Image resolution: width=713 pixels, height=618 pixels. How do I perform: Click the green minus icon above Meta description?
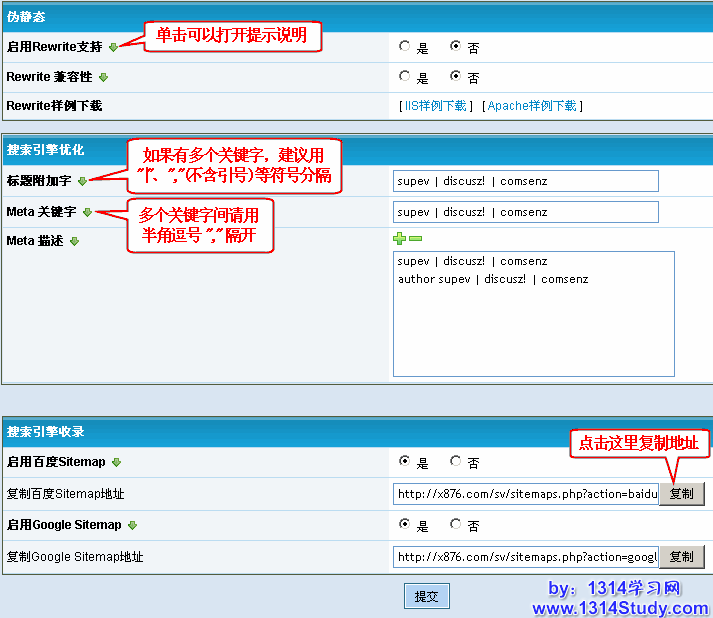[x=416, y=238]
